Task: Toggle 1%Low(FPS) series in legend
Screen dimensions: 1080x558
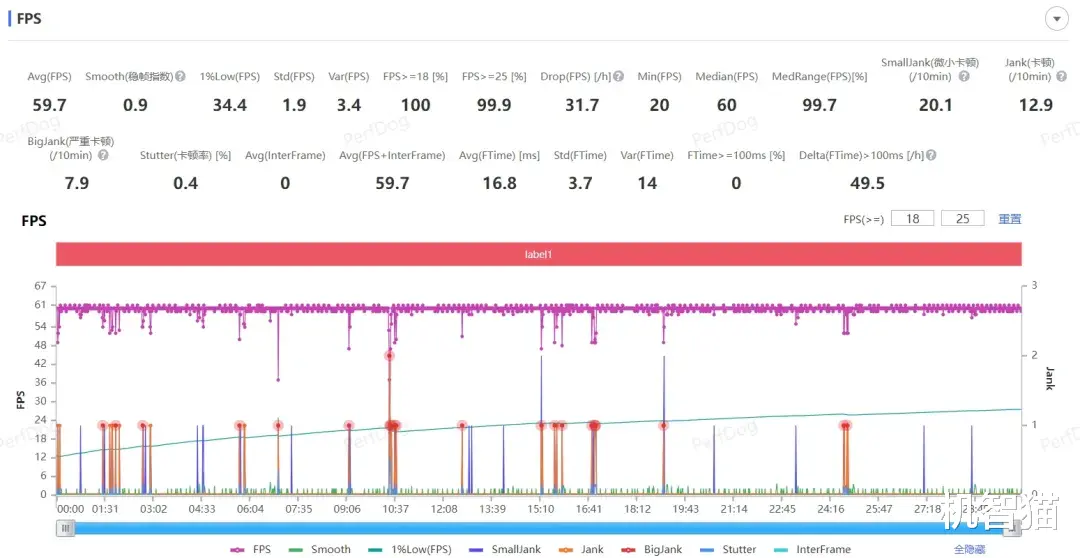Action: tap(413, 550)
